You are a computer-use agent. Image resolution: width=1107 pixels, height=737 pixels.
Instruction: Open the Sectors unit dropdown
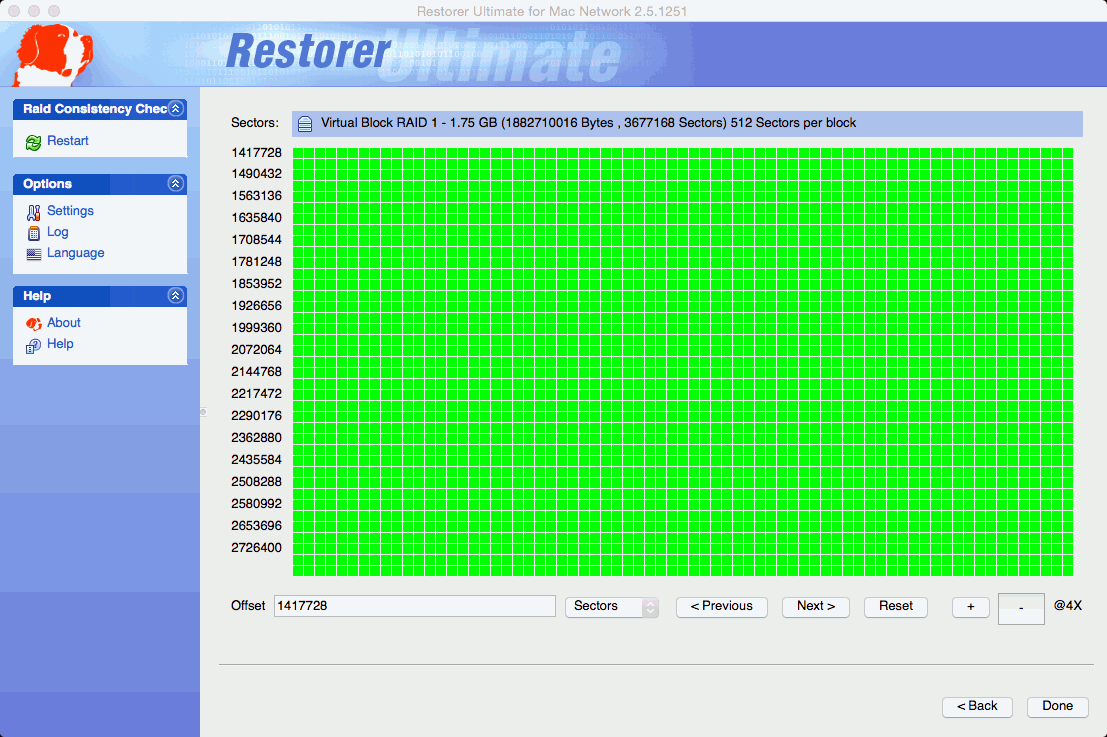pyautogui.click(x=611, y=607)
